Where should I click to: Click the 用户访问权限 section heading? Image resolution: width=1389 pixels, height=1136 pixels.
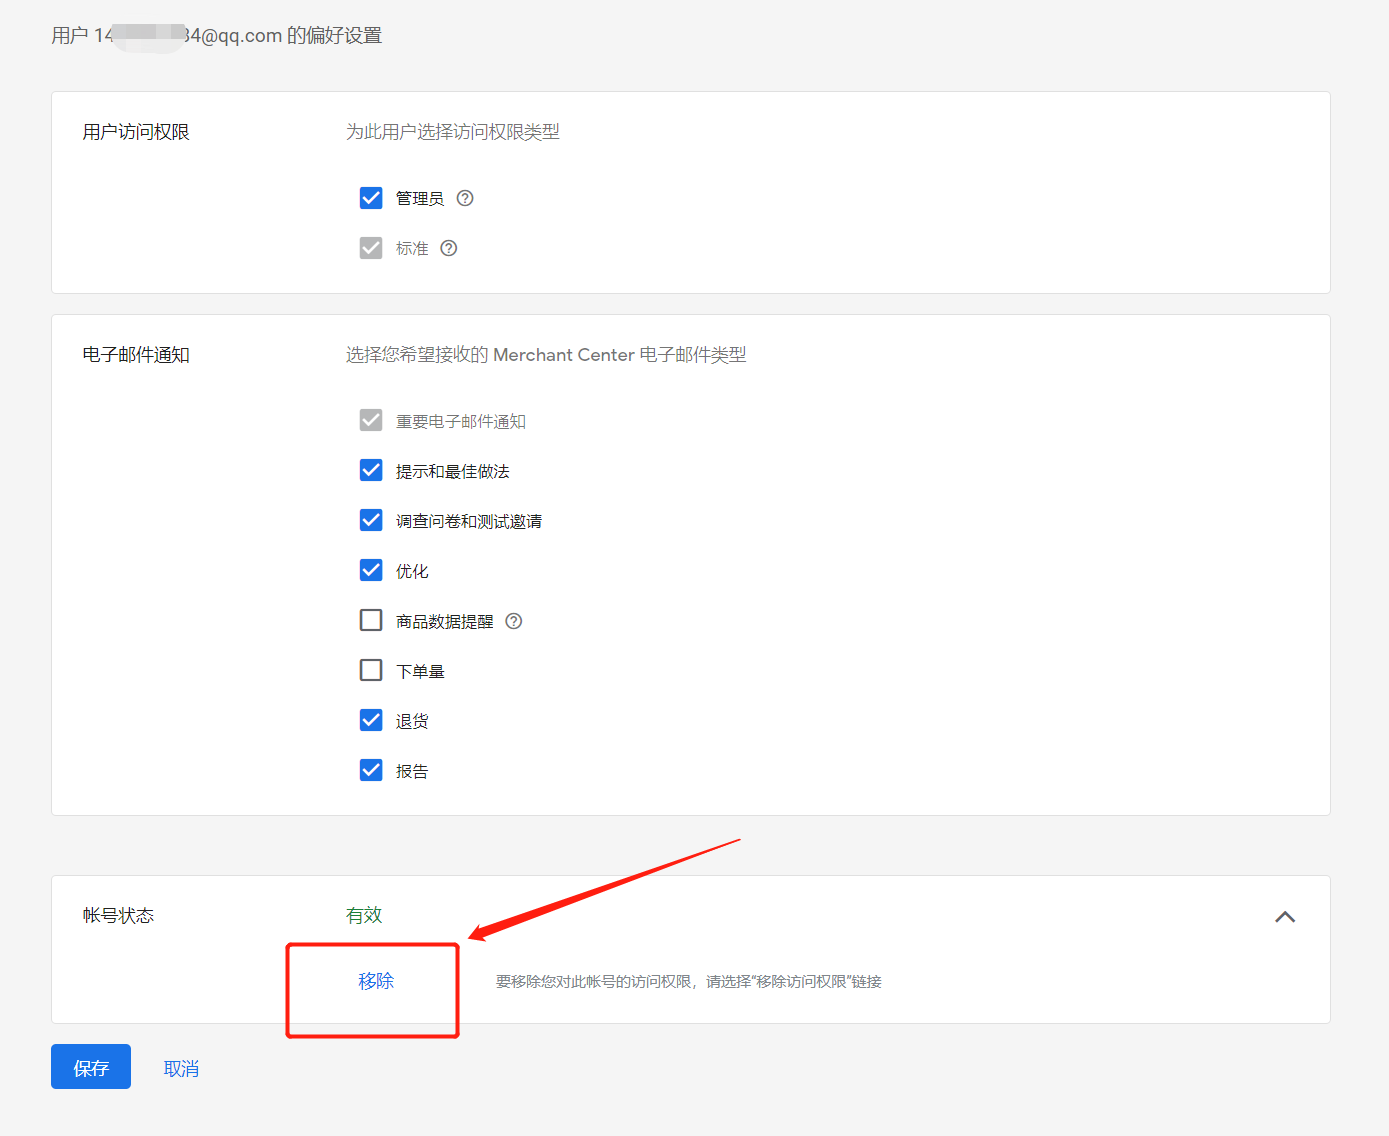(136, 132)
